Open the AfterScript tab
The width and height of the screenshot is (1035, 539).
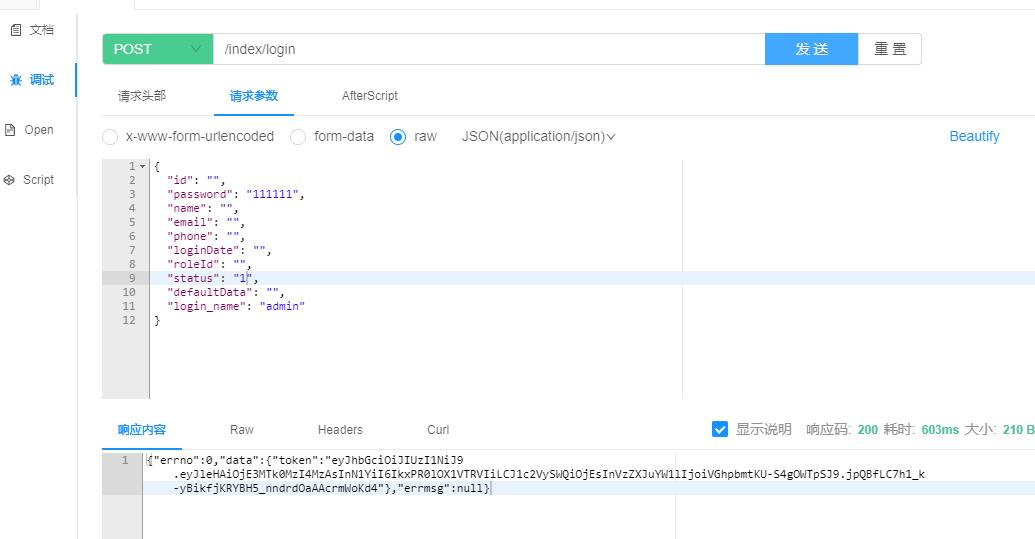point(369,96)
